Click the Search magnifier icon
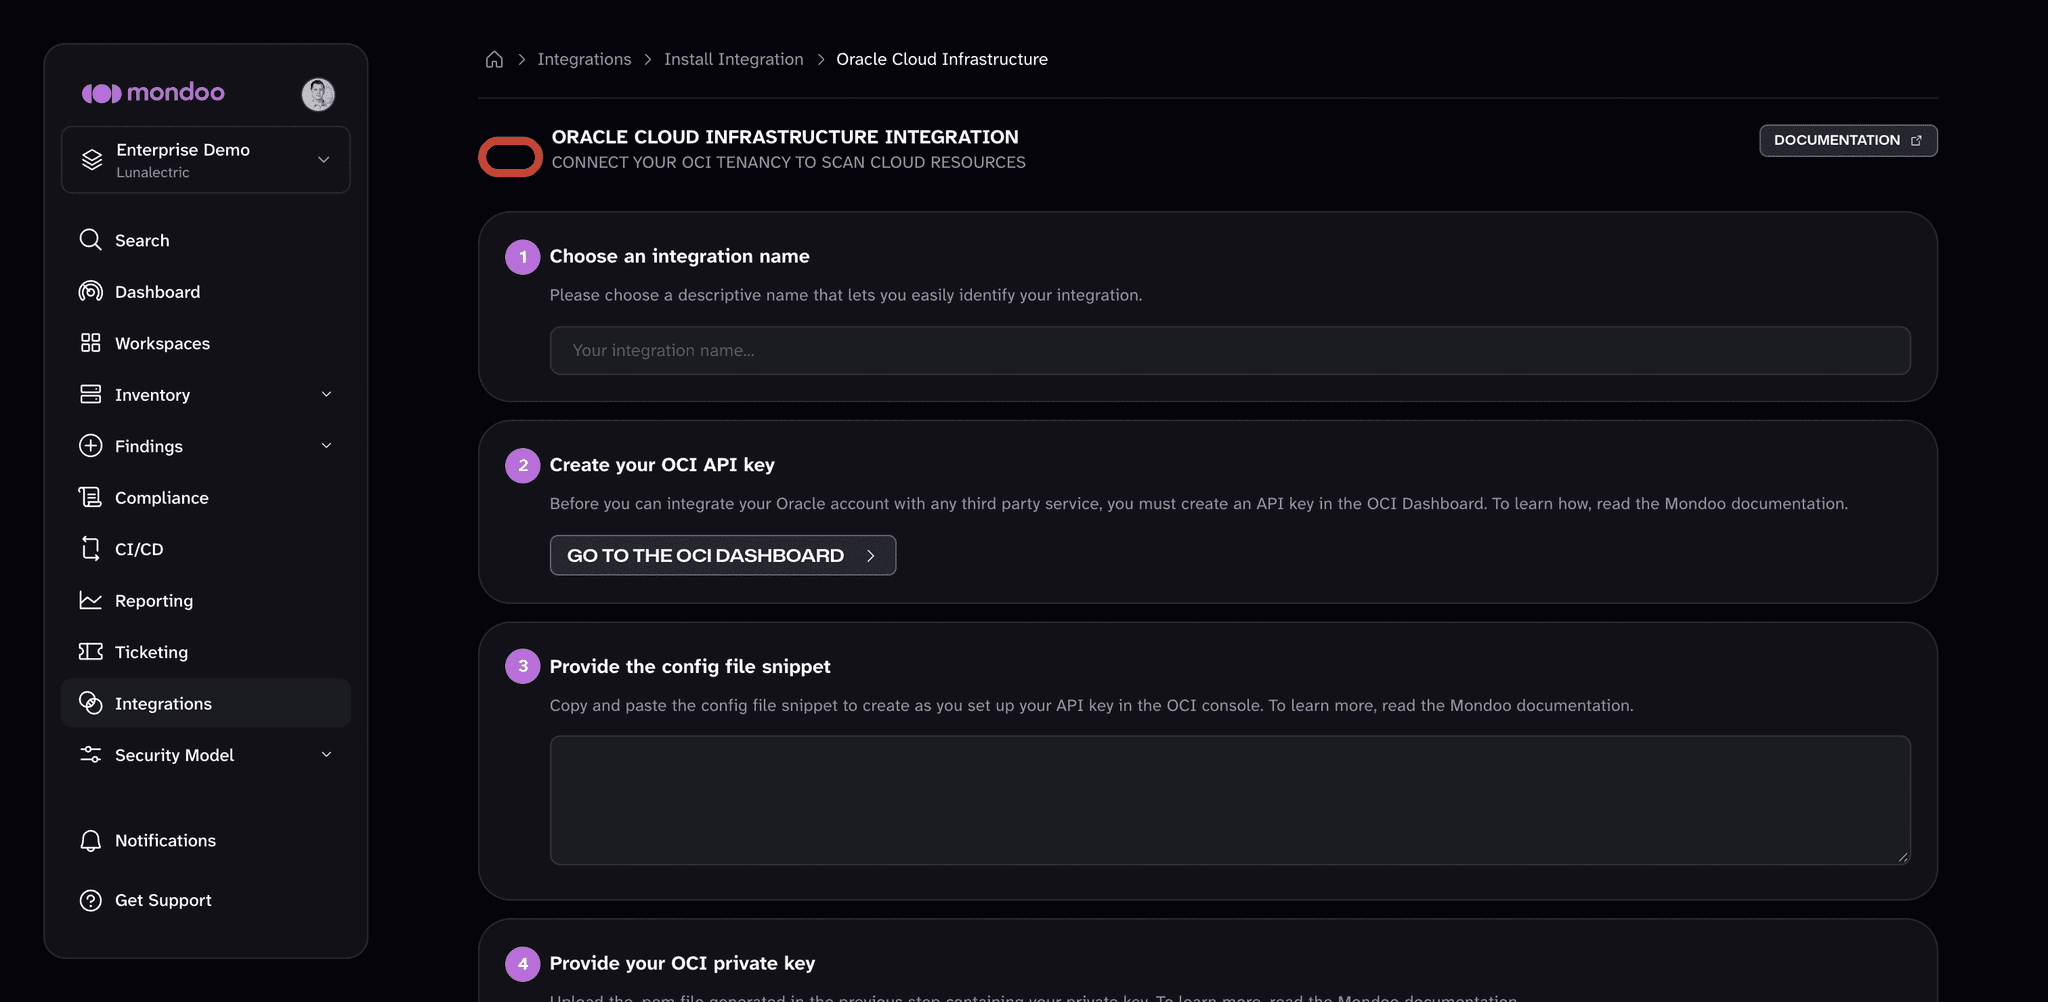Image resolution: width=2048 pixels, height=1002 pixels. tap(90, 240)
